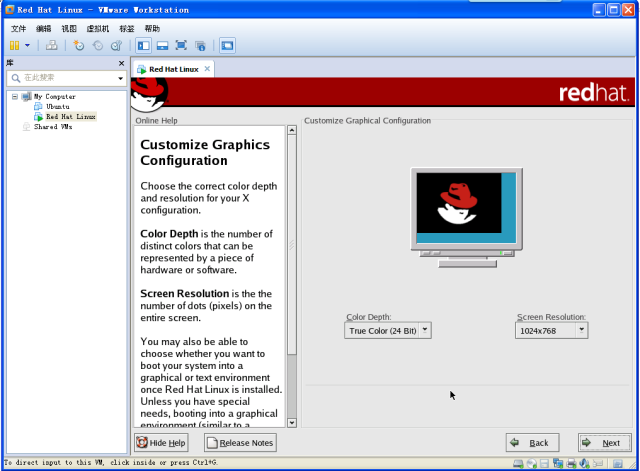The height and width of the screenshot is (471, 640).
Task: Enter full screen mode icon
Action: pos(181,45)
